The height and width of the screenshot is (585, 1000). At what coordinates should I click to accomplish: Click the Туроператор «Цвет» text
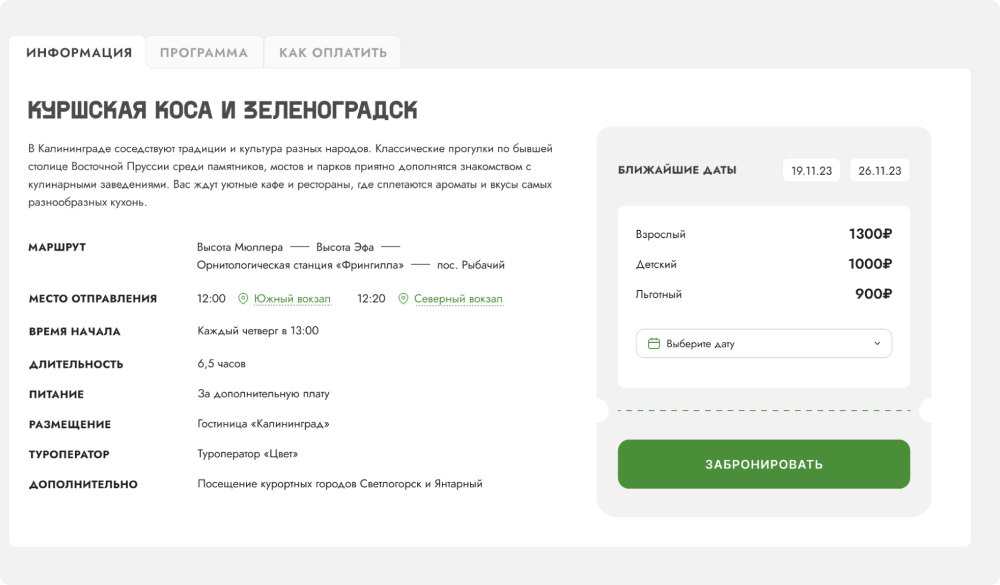(x=247, y=454)
